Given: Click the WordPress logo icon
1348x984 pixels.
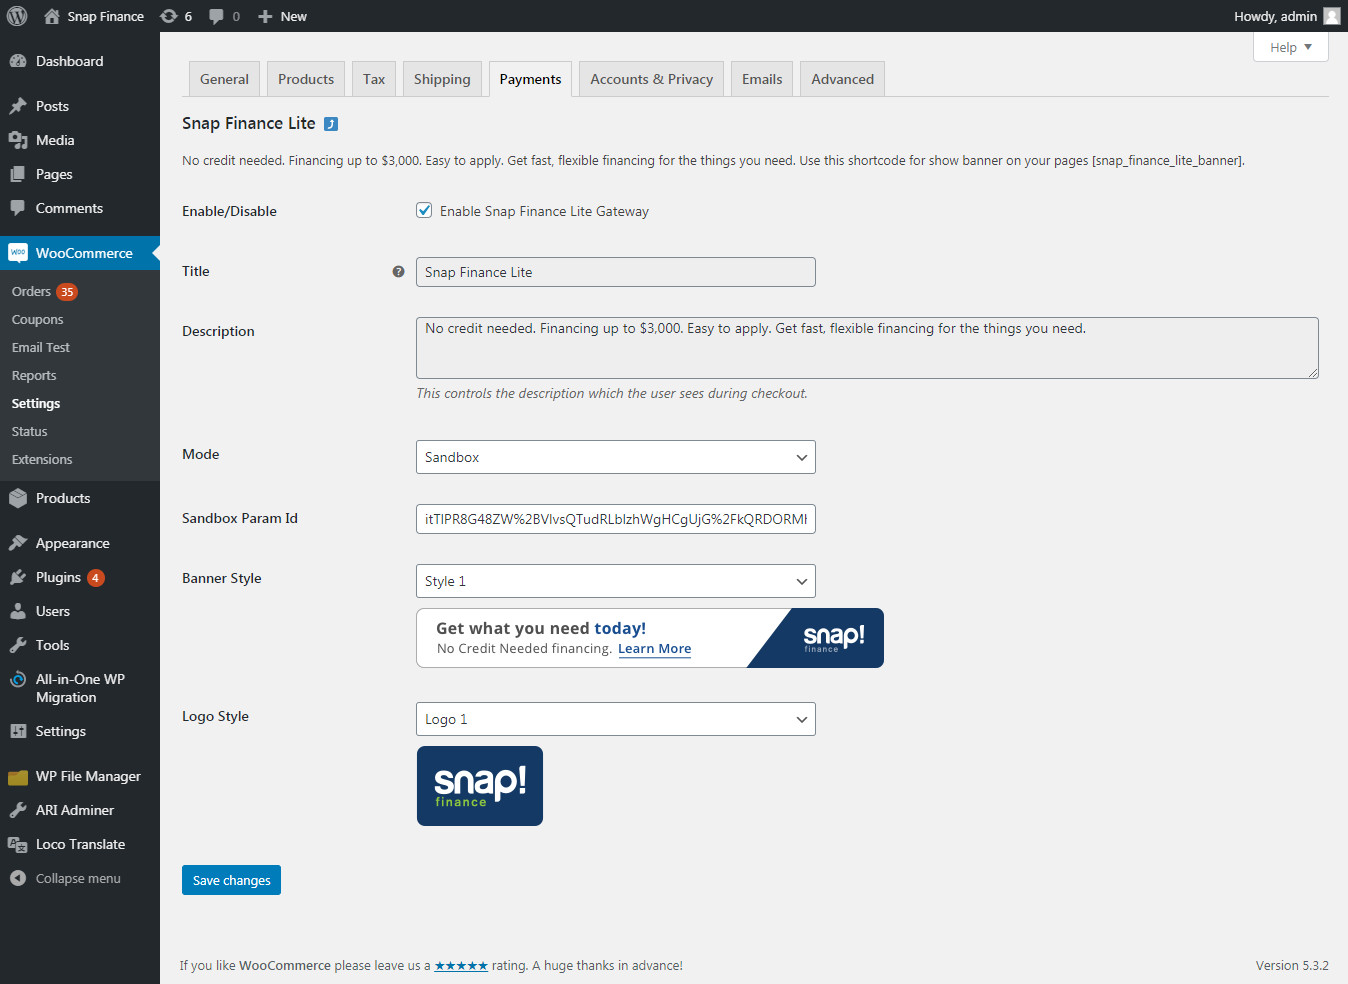Looking at the screenshot, I should click(17, 16).
